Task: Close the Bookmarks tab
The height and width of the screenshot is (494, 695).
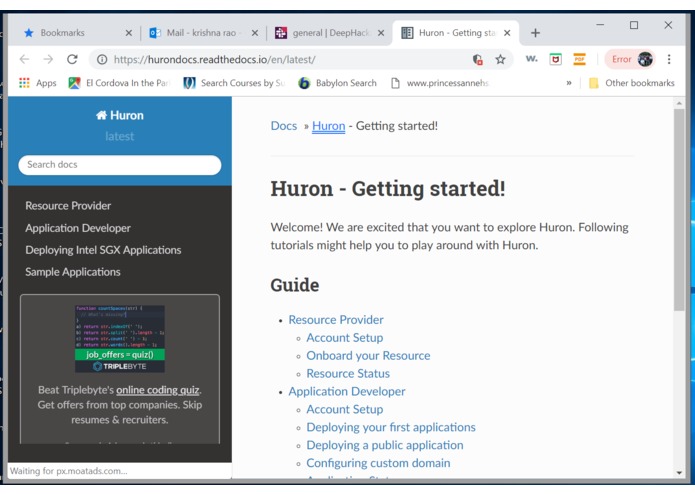Action: coord(129,33)
